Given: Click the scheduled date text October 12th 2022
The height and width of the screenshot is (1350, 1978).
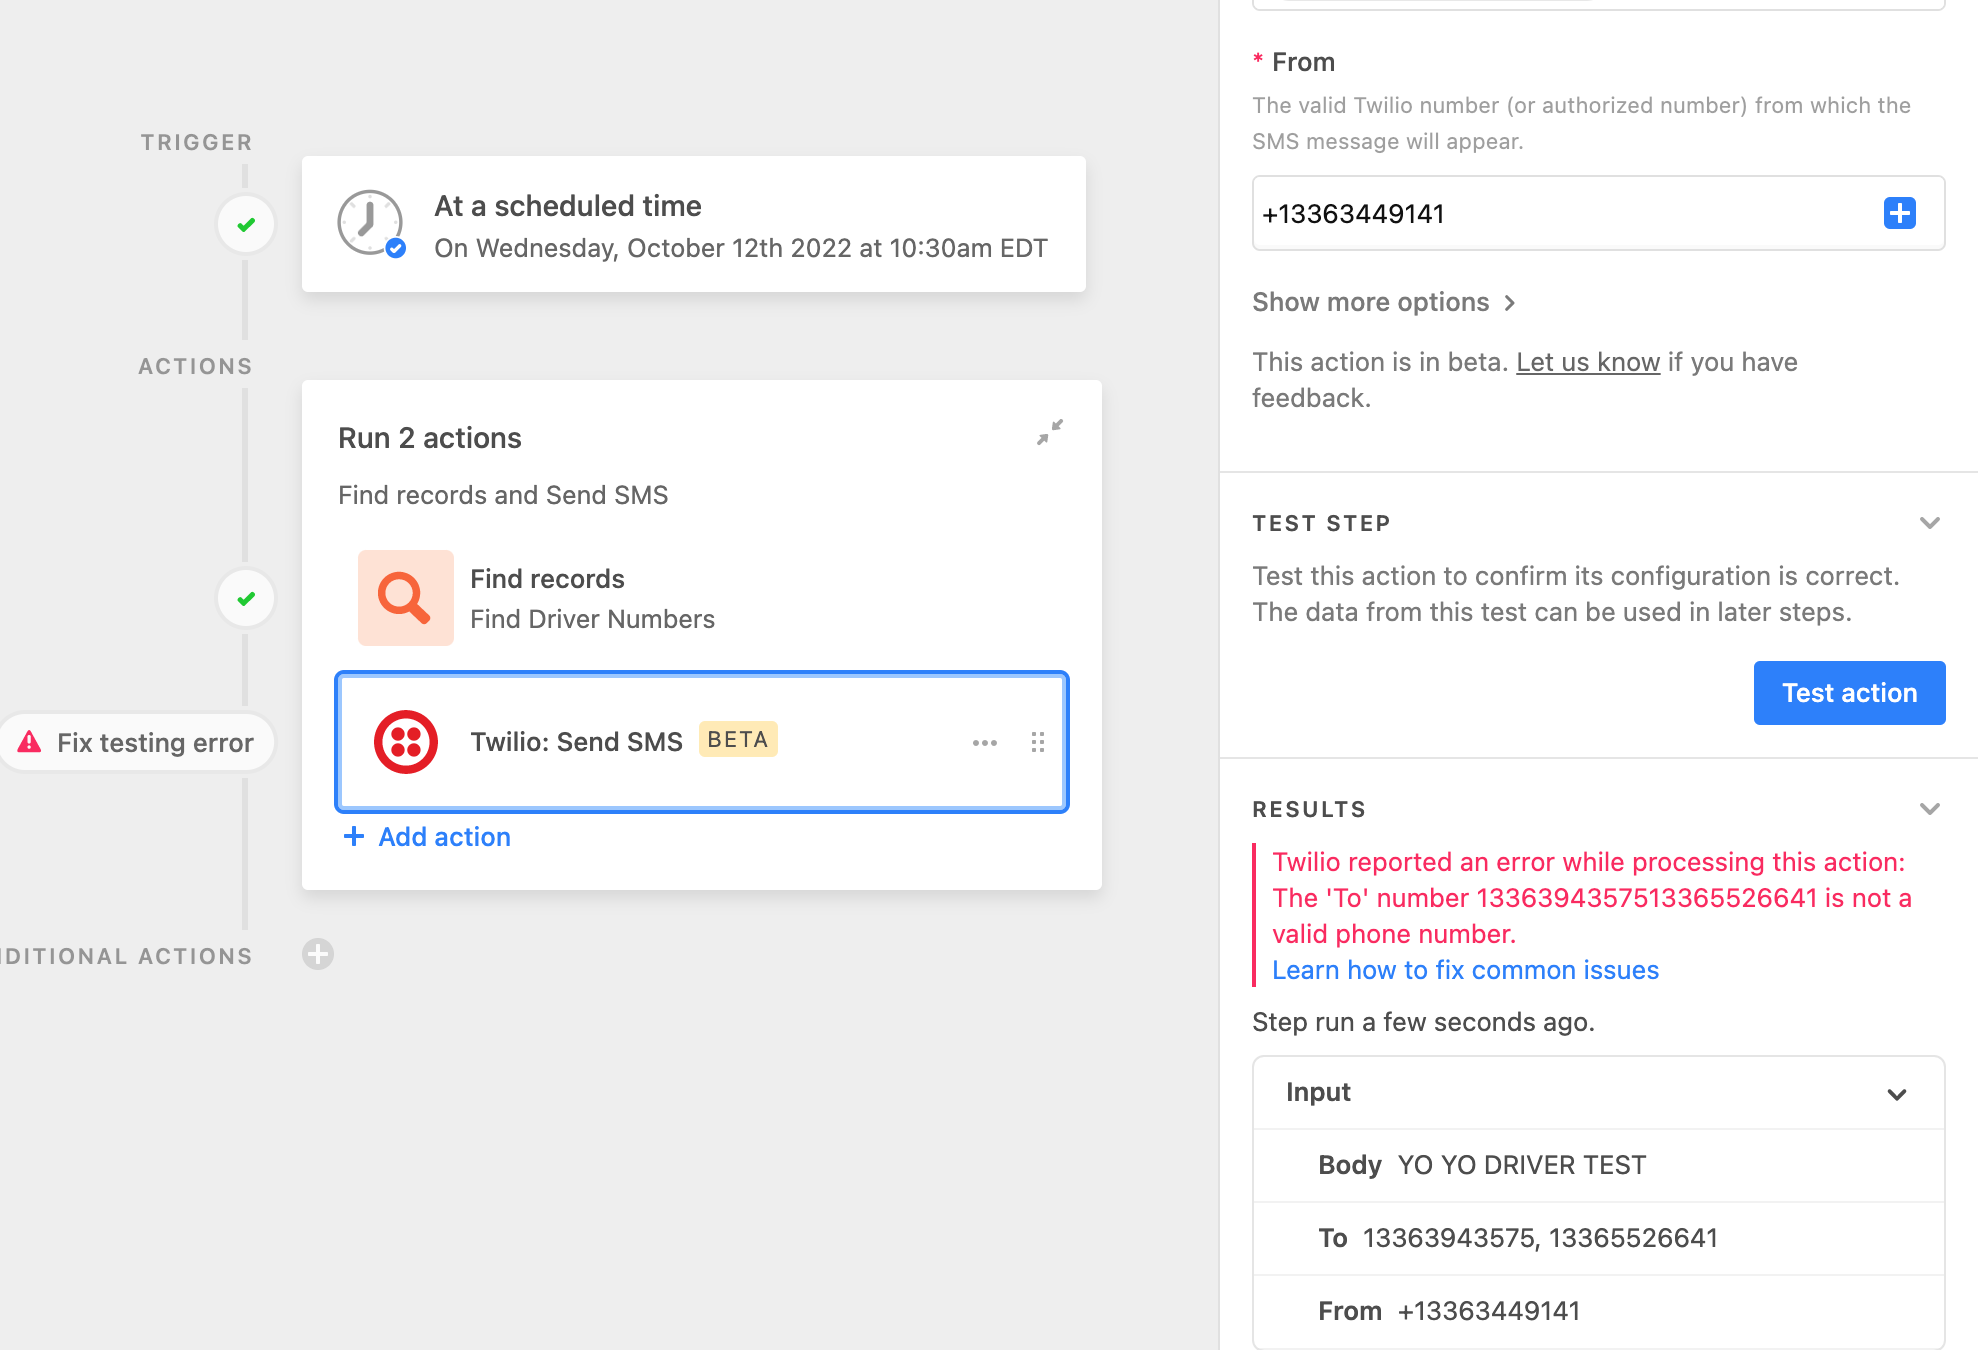Looking at the screenshot, I should pos(739,248).
